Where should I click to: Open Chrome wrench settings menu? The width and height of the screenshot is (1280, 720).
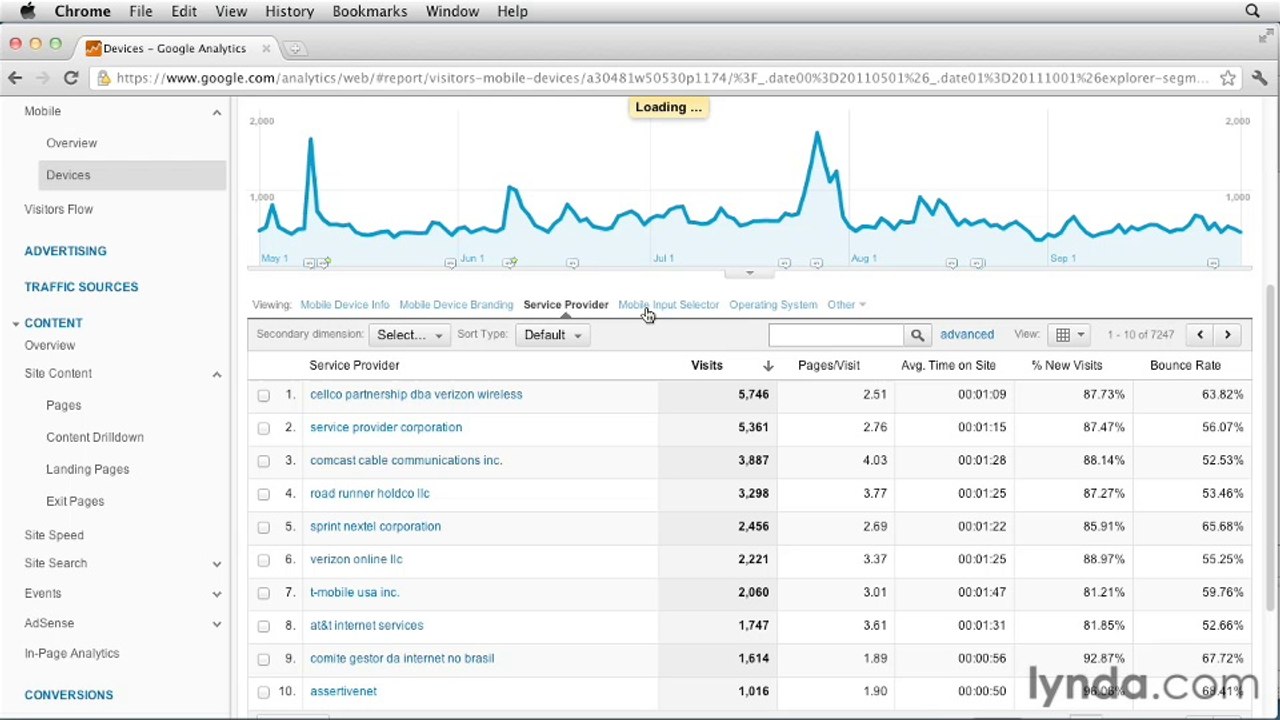tap(1259, 78)
